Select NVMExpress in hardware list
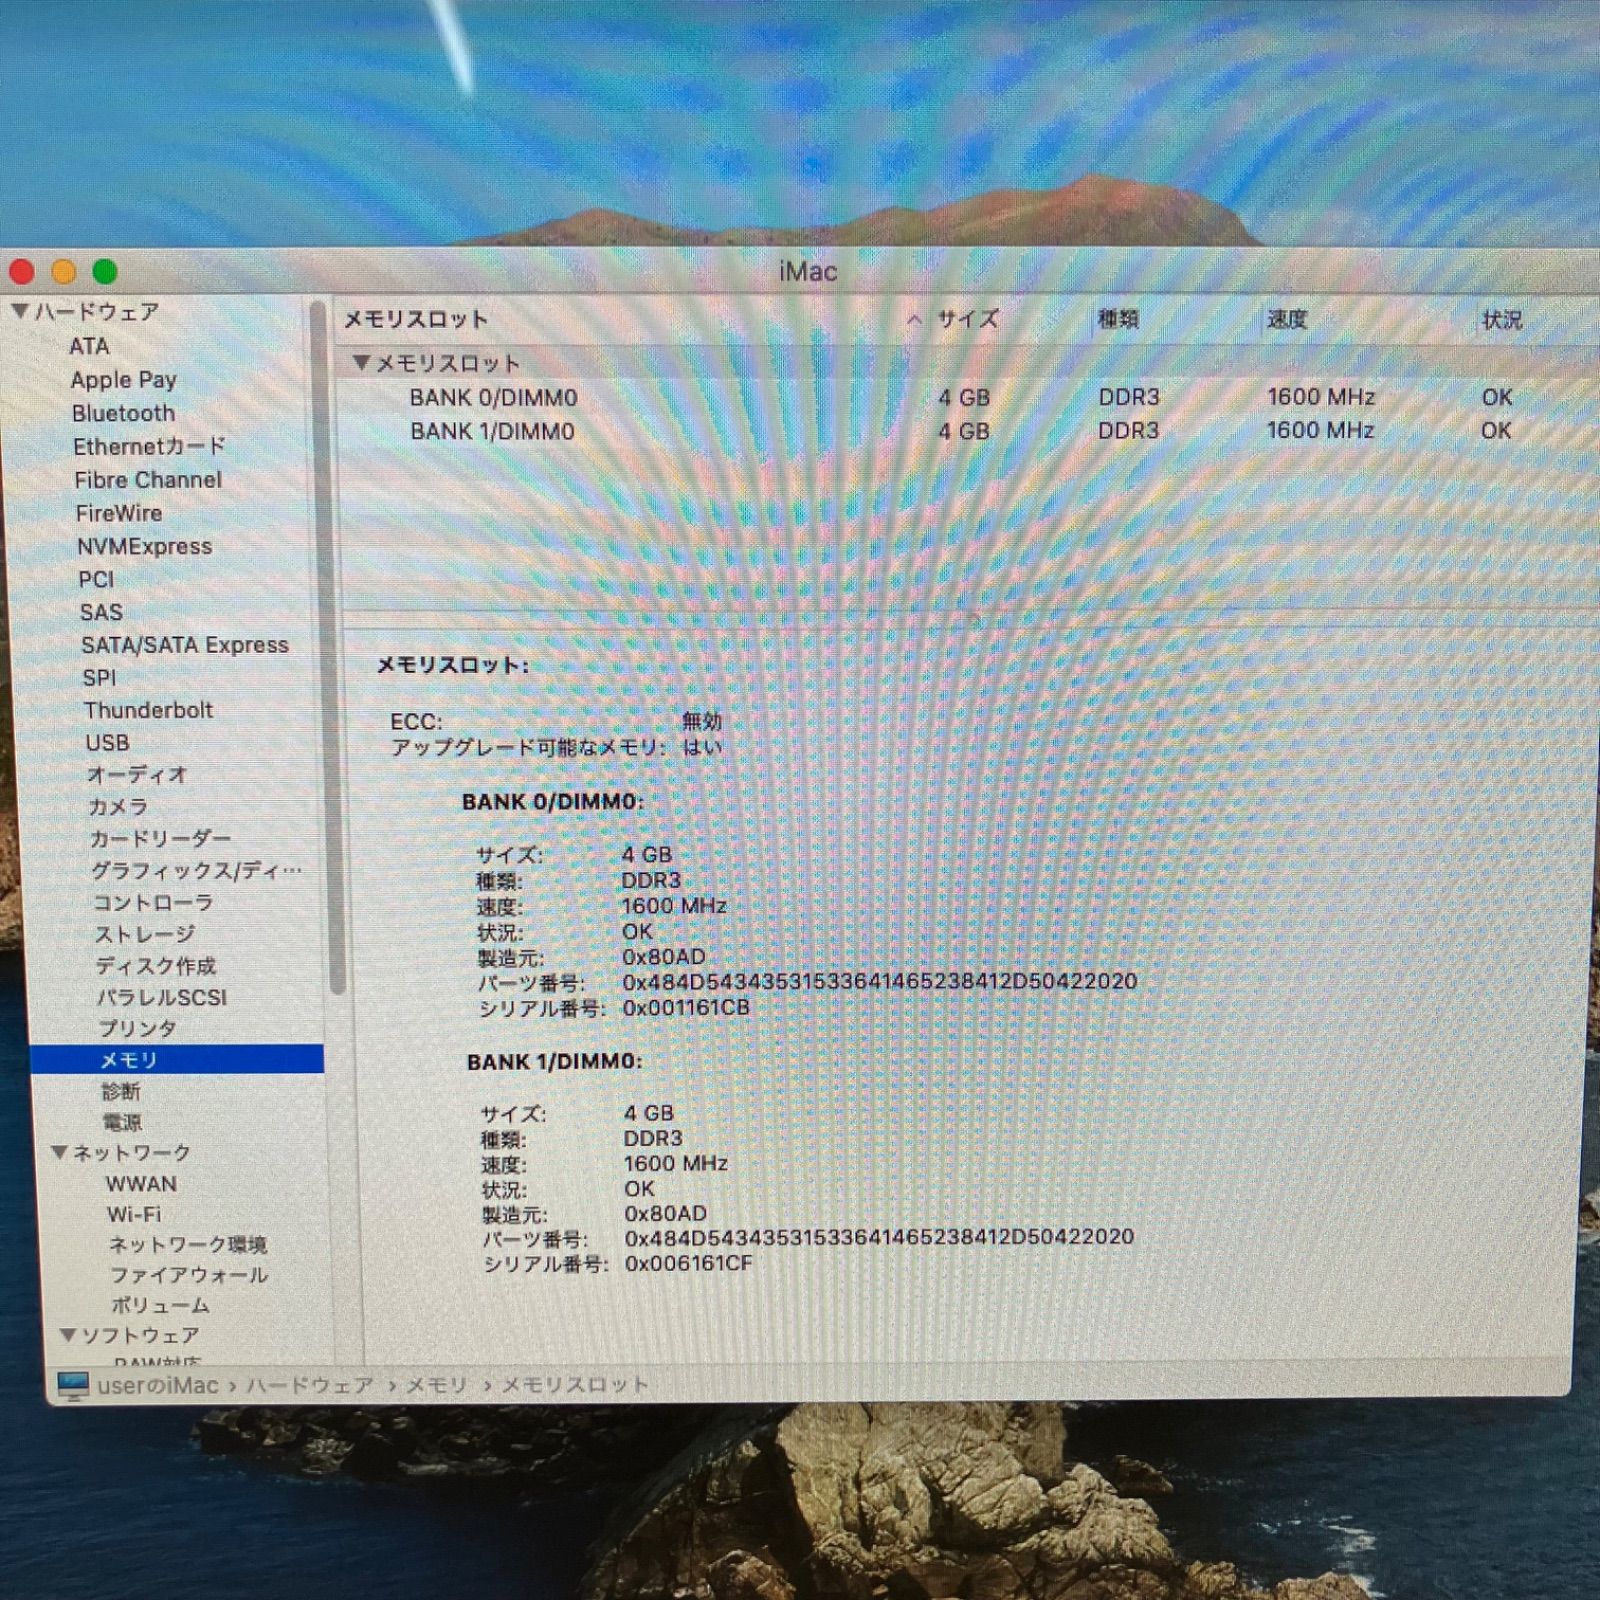Image resolution: width=1600 pixels, height=1600 pixels. pyautogui.click(x=145, y=546)
